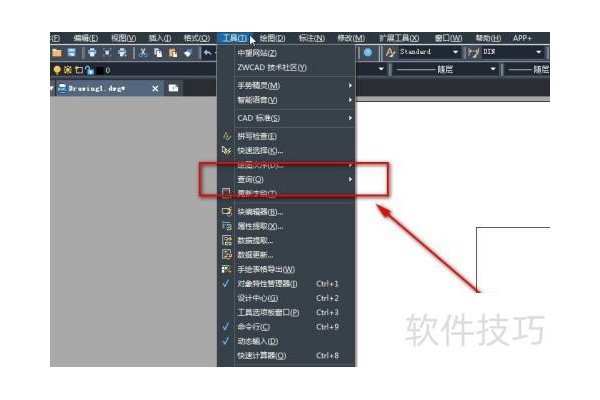The image size is (600, 400).
Task: Click the Paste clipboard icon
Action: coord(173,52)
